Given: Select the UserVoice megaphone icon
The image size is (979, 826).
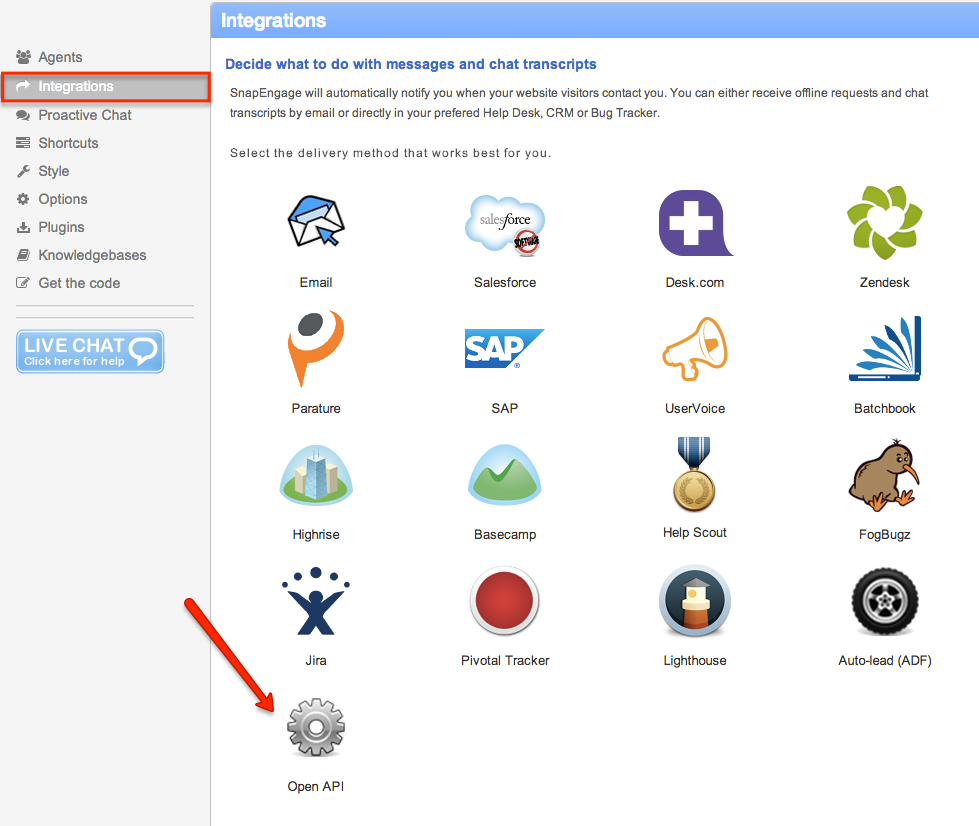Looking at the screenshot, I should [695, 348].
